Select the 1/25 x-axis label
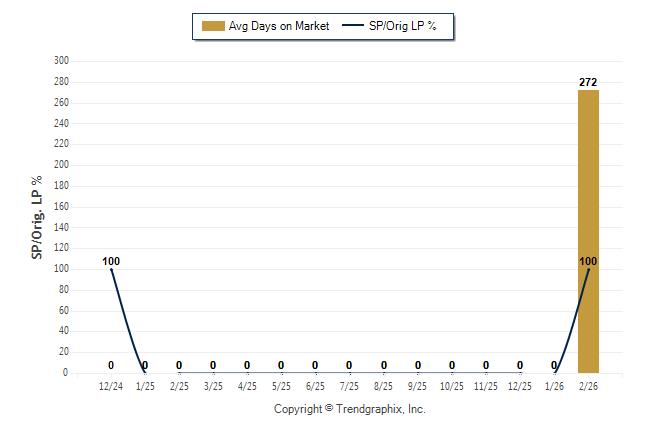 (x=145, y=387)
